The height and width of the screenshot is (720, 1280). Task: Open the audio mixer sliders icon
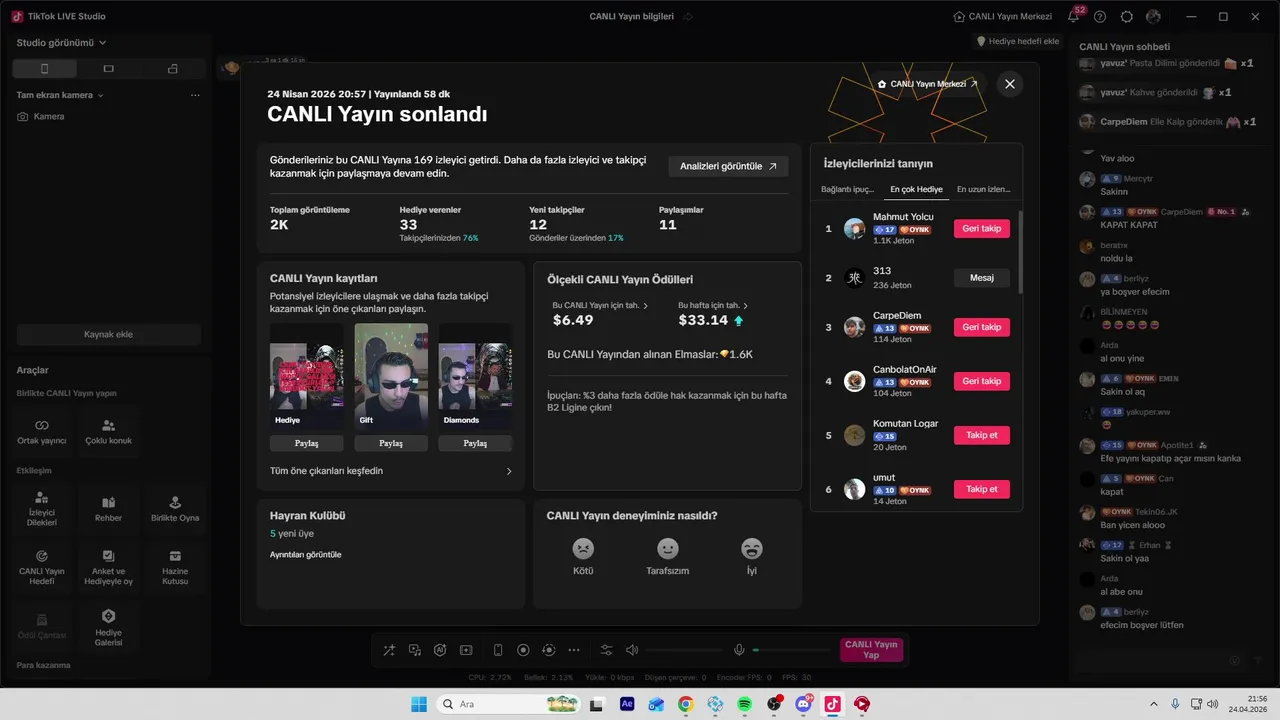[607, 650]
